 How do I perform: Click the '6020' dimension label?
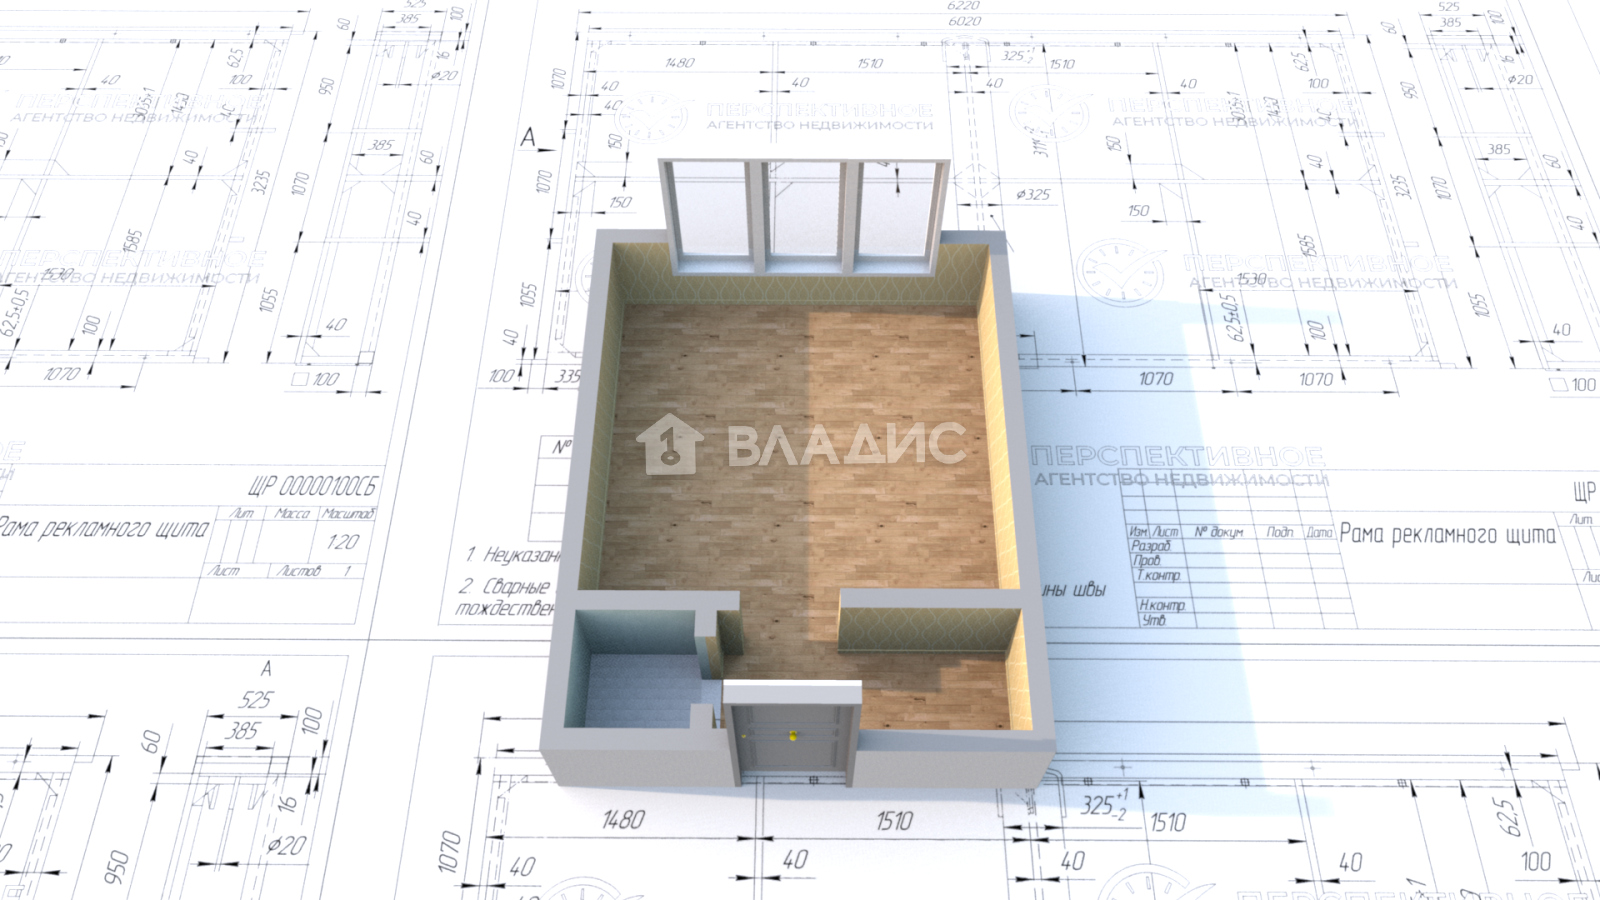coord(964,21)
